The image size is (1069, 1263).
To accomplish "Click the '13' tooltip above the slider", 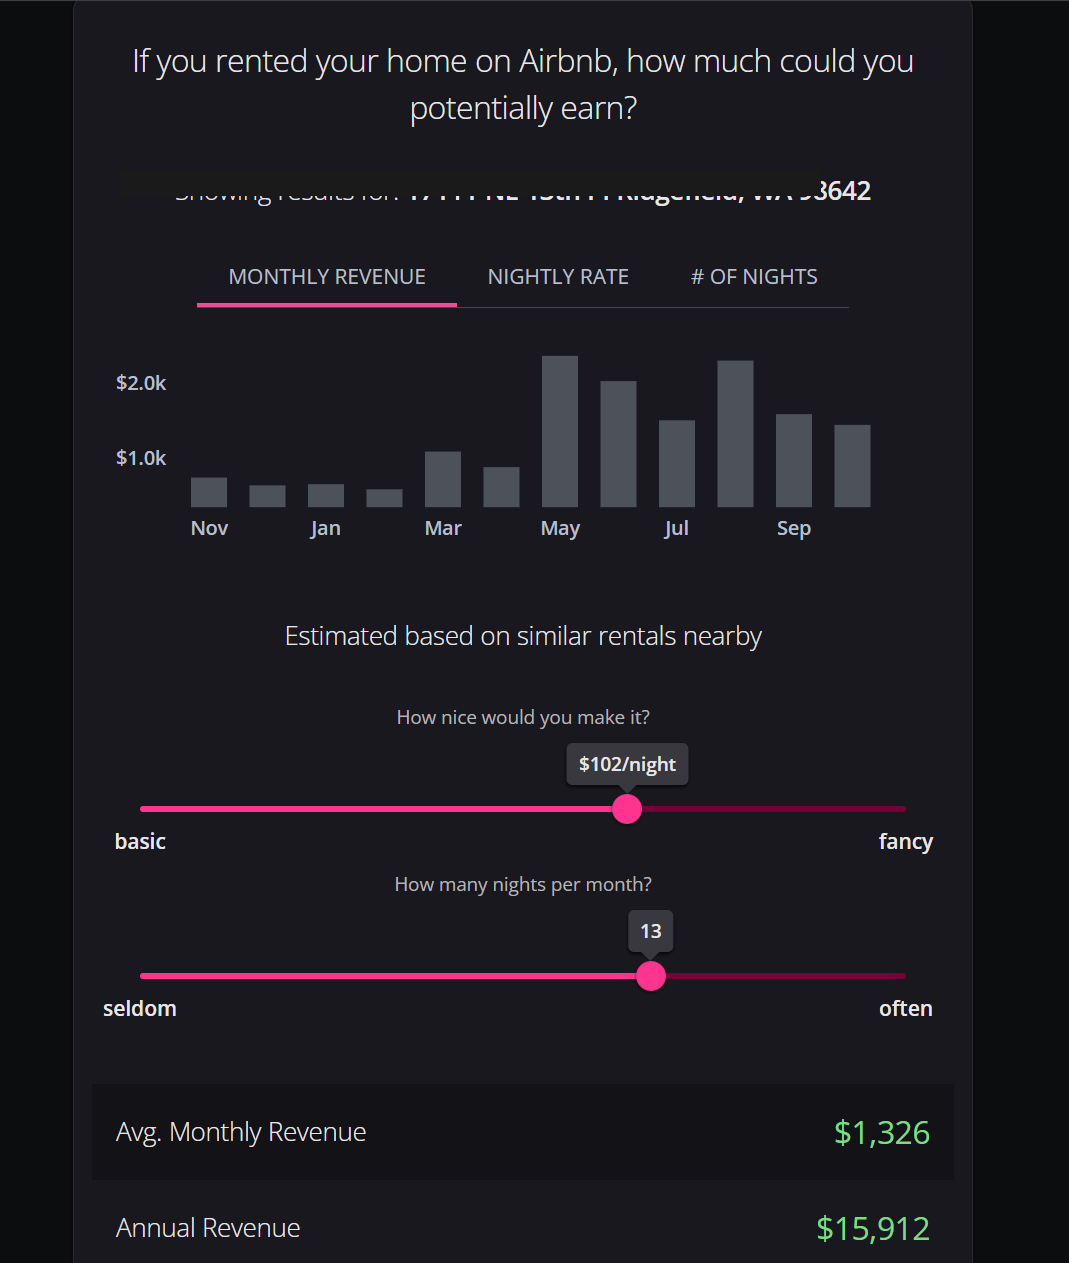I will [x=650, y=930].
